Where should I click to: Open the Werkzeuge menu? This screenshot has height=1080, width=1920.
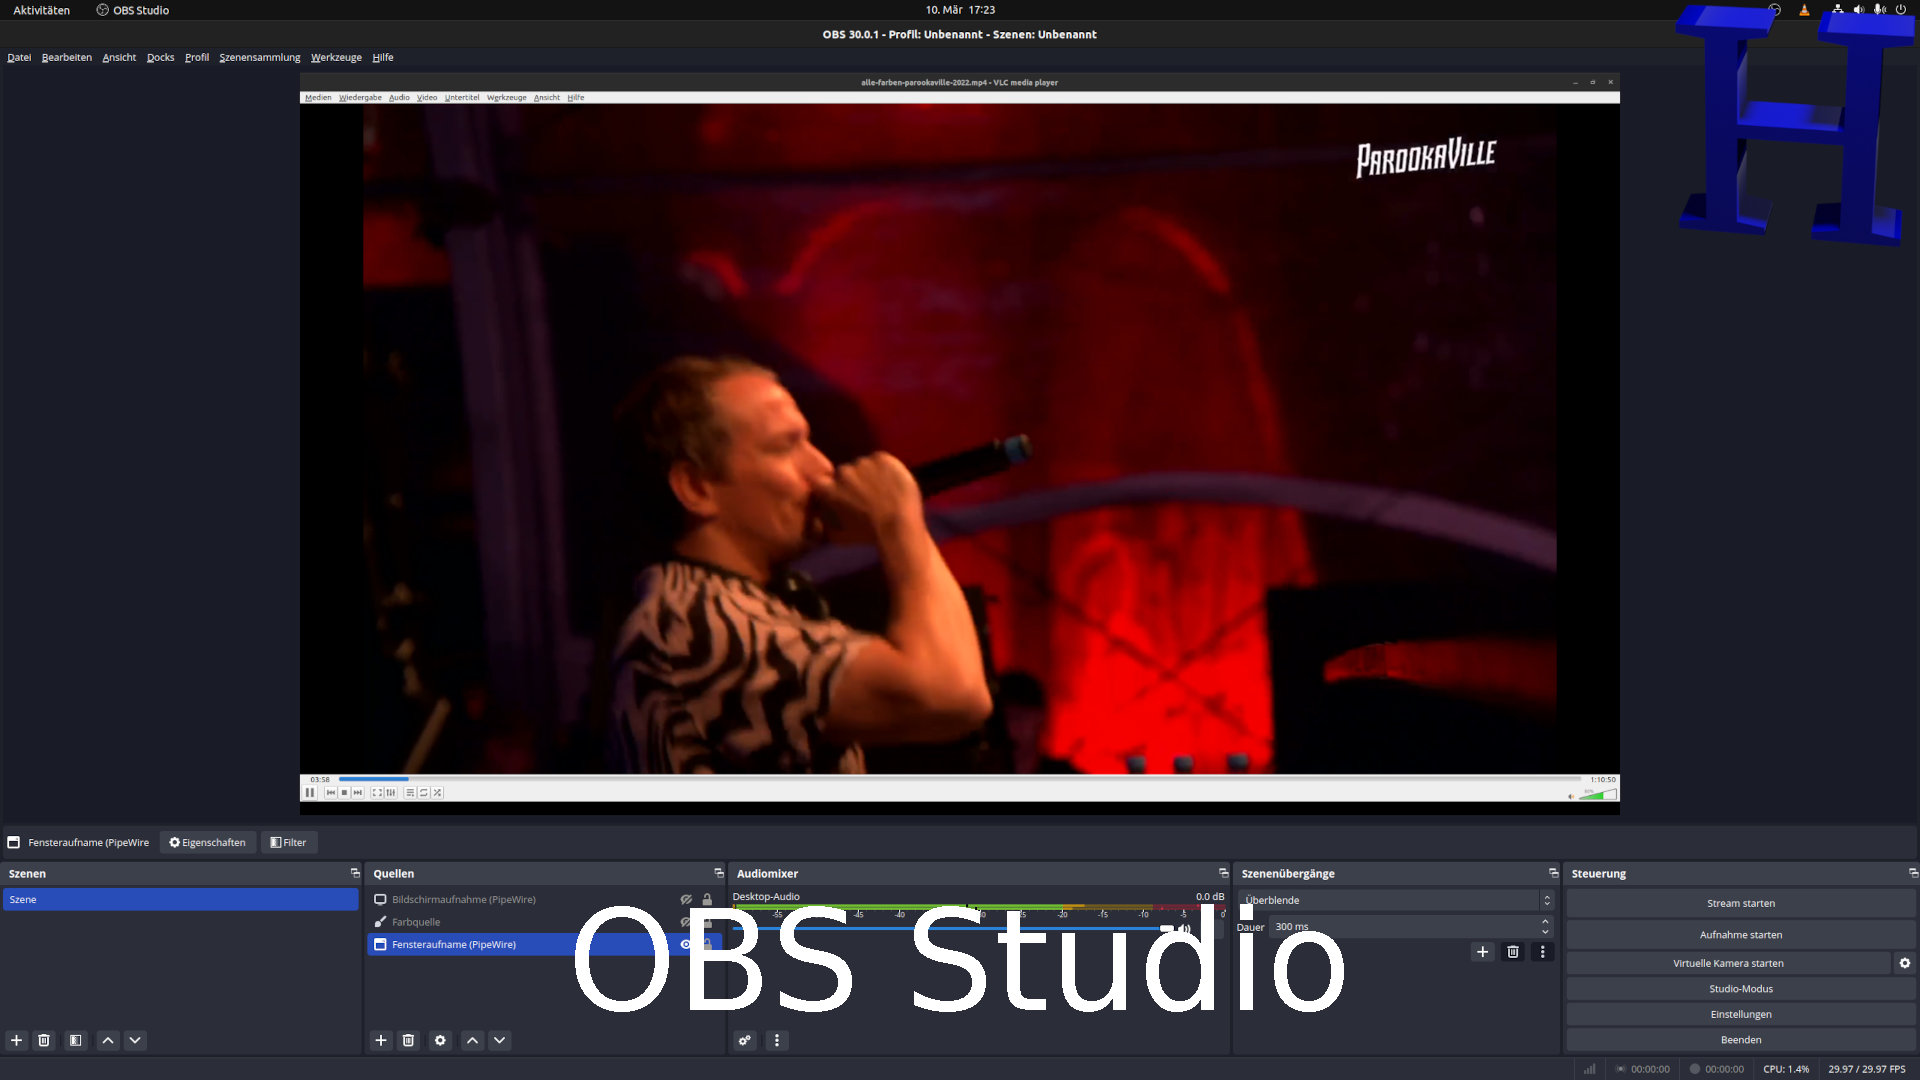336,57
